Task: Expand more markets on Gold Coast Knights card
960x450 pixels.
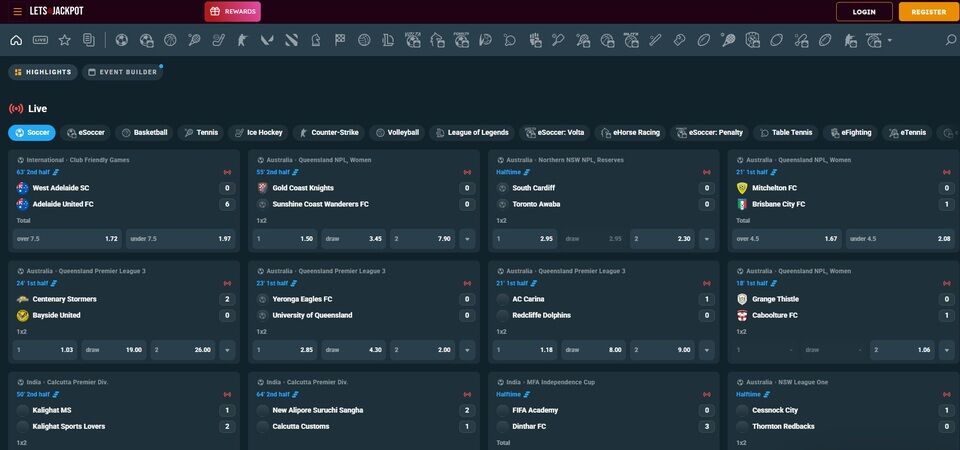Action: tap(467, 239)
